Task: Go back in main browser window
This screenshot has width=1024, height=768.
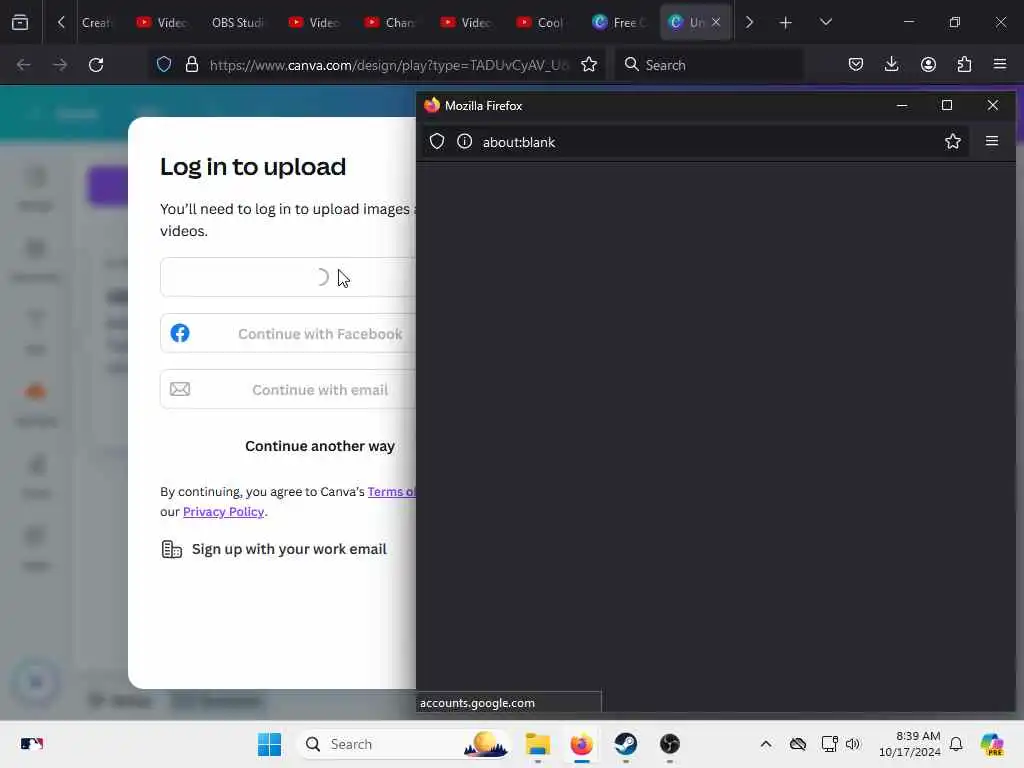Action: tap(24, 65)
